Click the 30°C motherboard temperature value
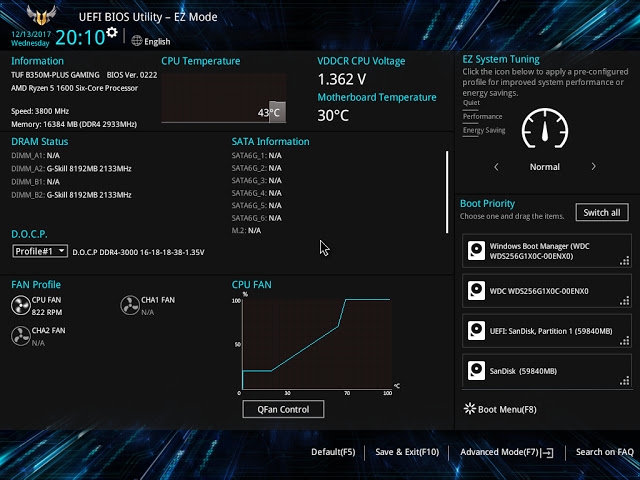The height and width of the screenshot is (480, 640). 333,116
